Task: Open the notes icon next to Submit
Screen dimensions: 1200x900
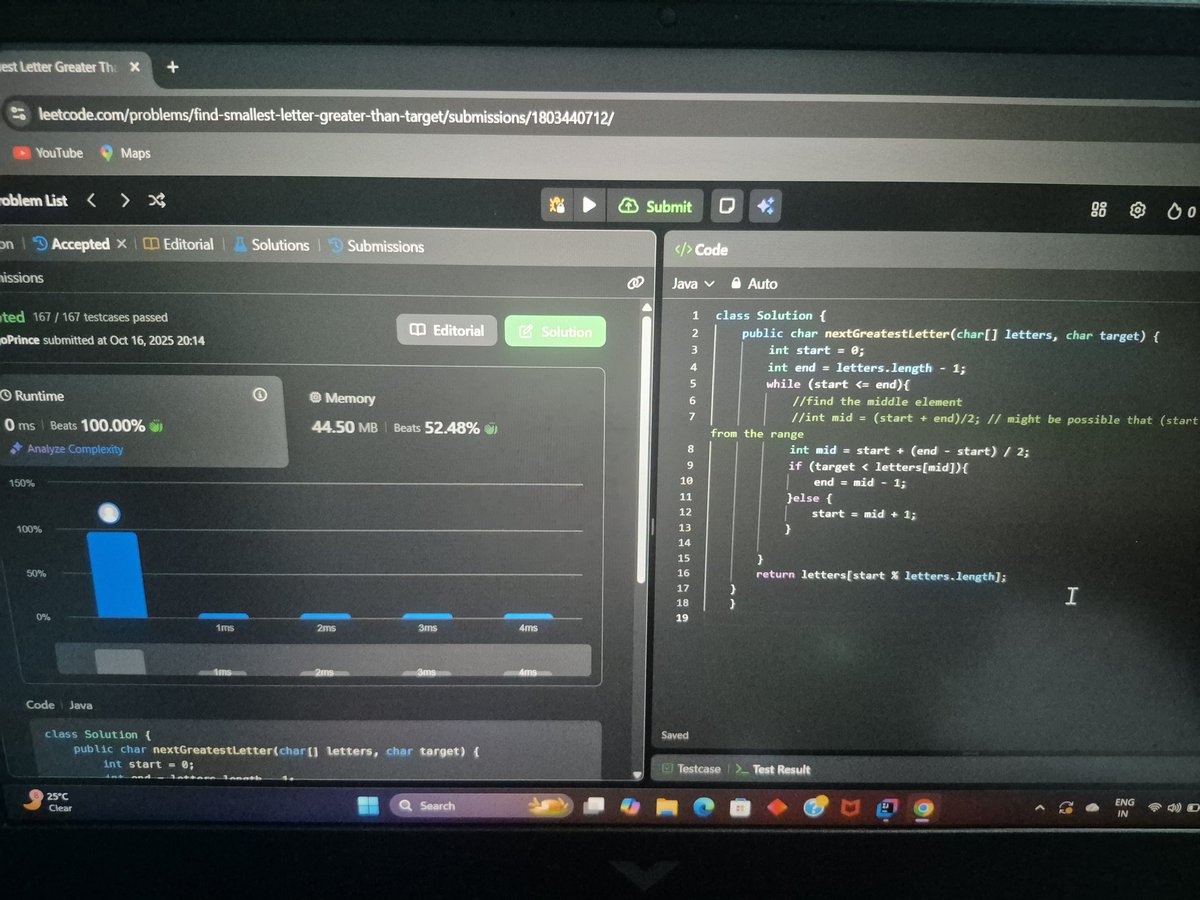Action: 727,207
